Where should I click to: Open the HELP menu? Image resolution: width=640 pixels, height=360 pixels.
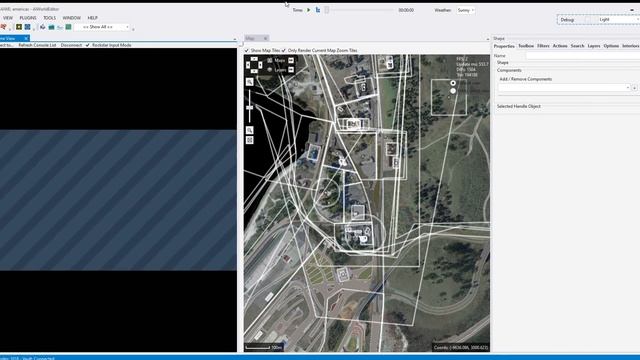[x=93, y=18]
